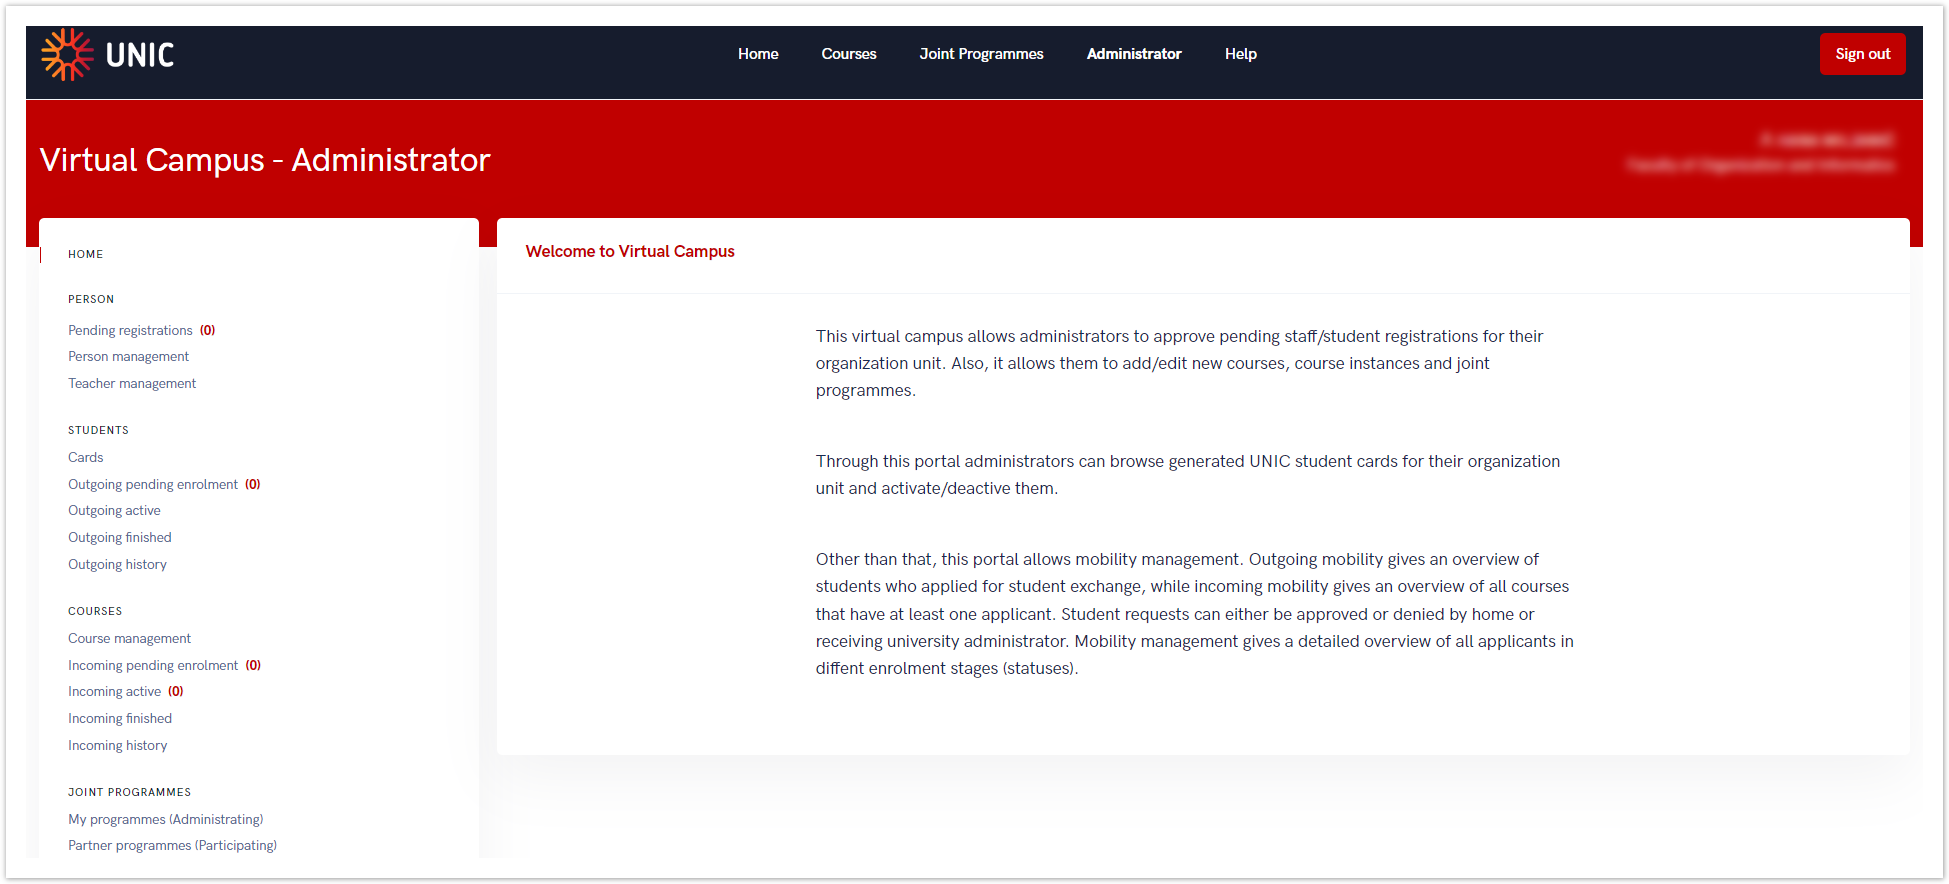This screenshot has height=884, width=1949.
Task: Go to Person management
Action: tap(128, 357)
